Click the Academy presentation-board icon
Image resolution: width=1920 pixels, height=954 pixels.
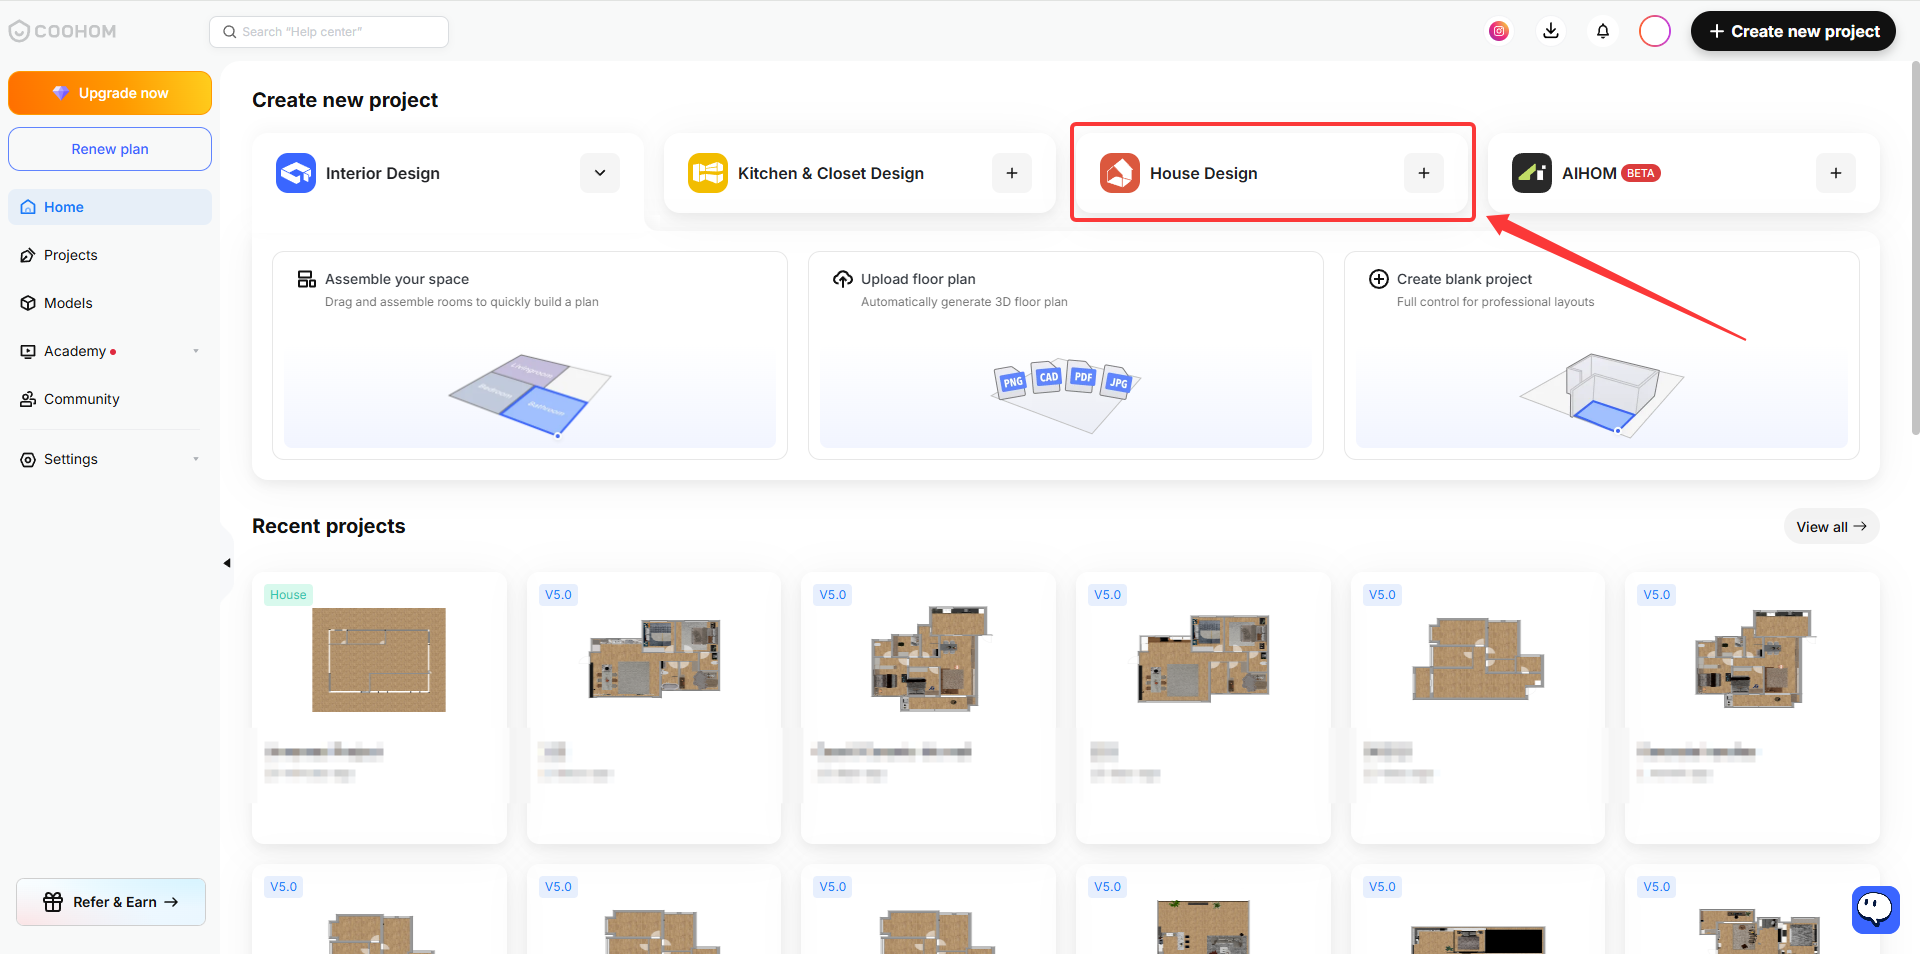click(x=28, y=351)
